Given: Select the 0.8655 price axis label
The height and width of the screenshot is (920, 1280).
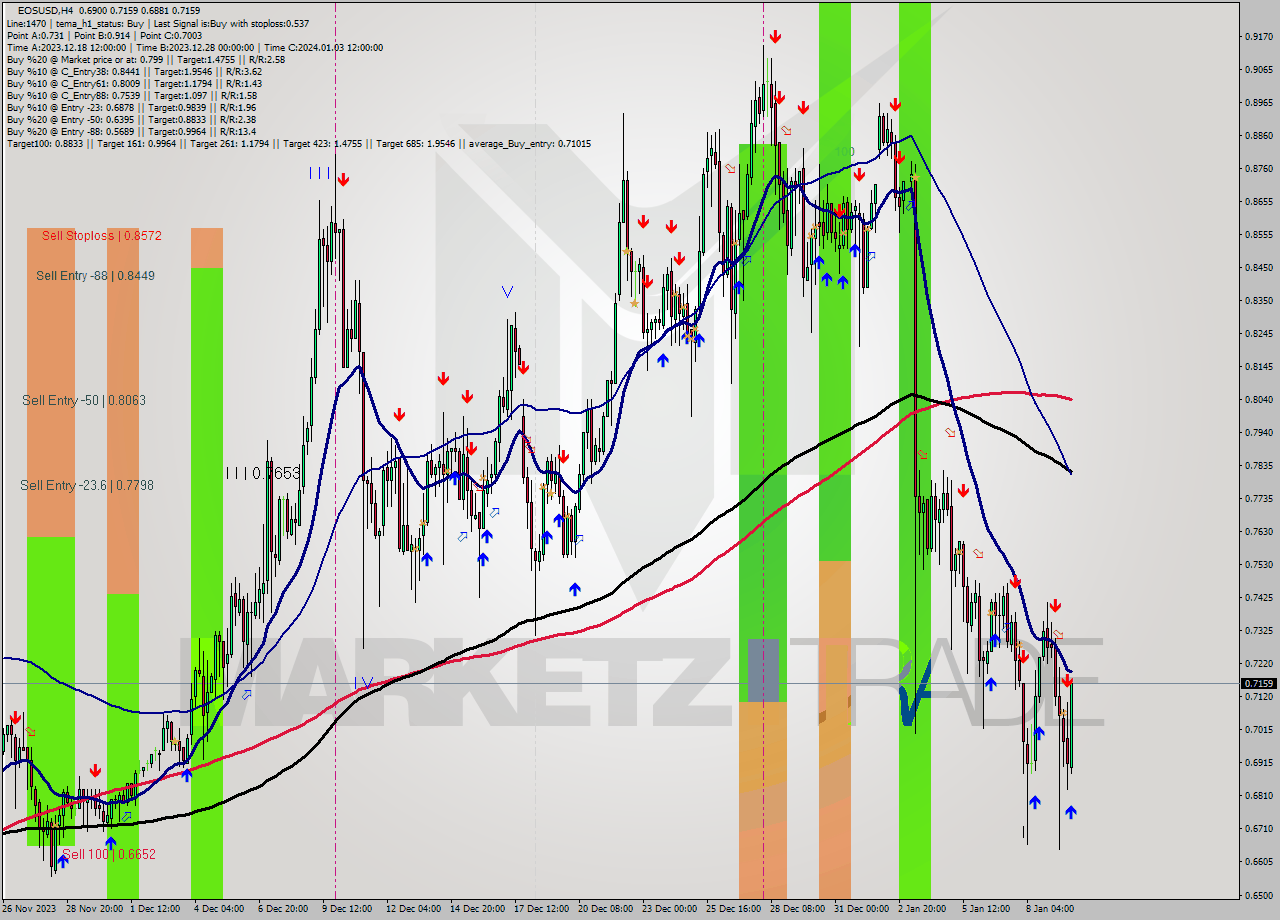Looking at the screenshot, I should pyautogui.click(x=1259, y=202).
